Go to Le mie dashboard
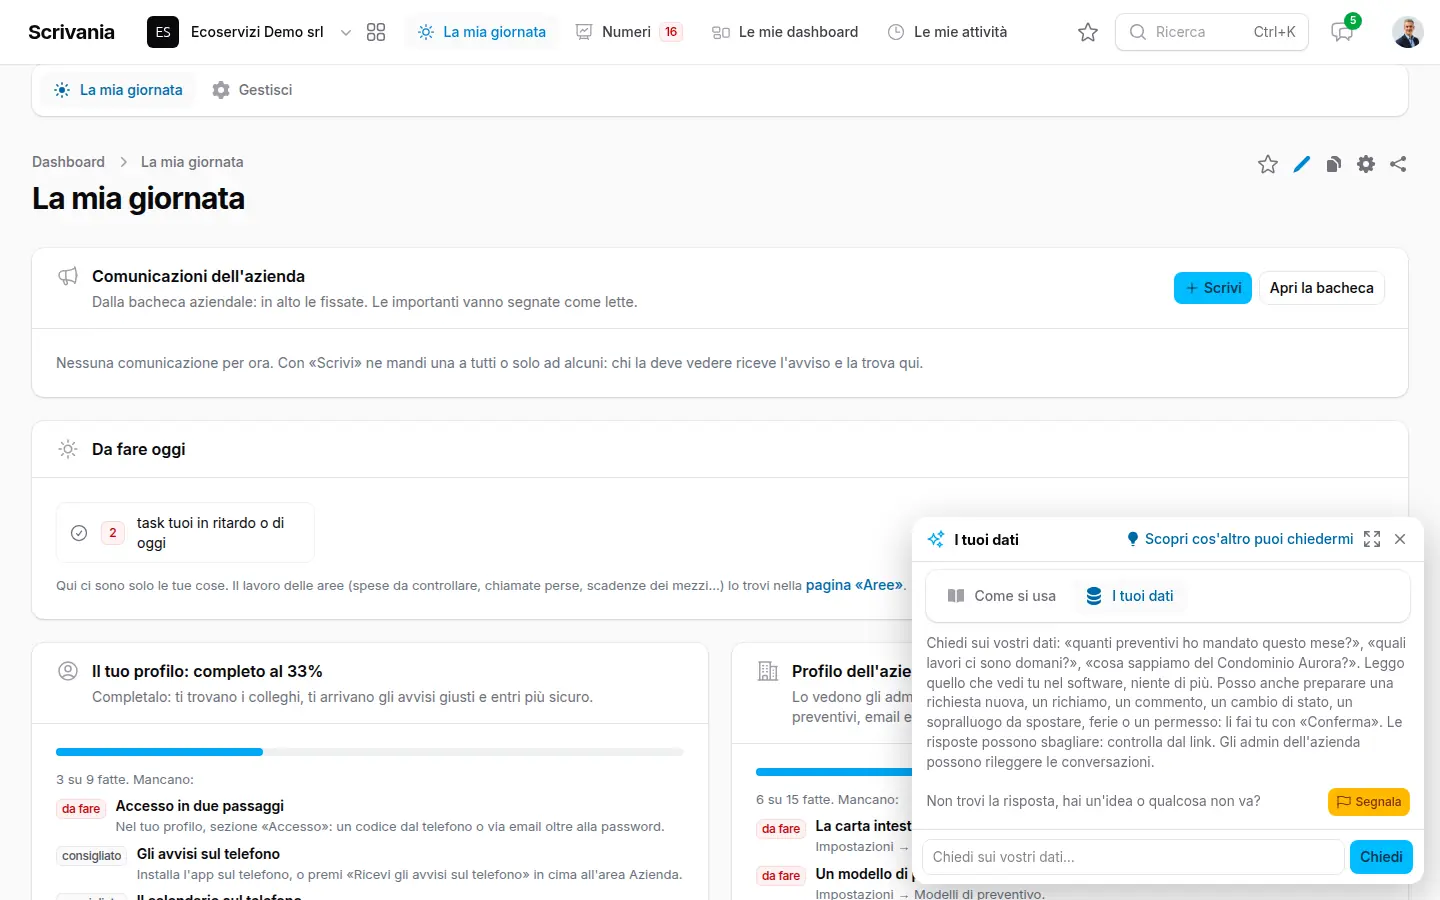This screenshot has height=900, width=1440. click(x=785, y=32)
